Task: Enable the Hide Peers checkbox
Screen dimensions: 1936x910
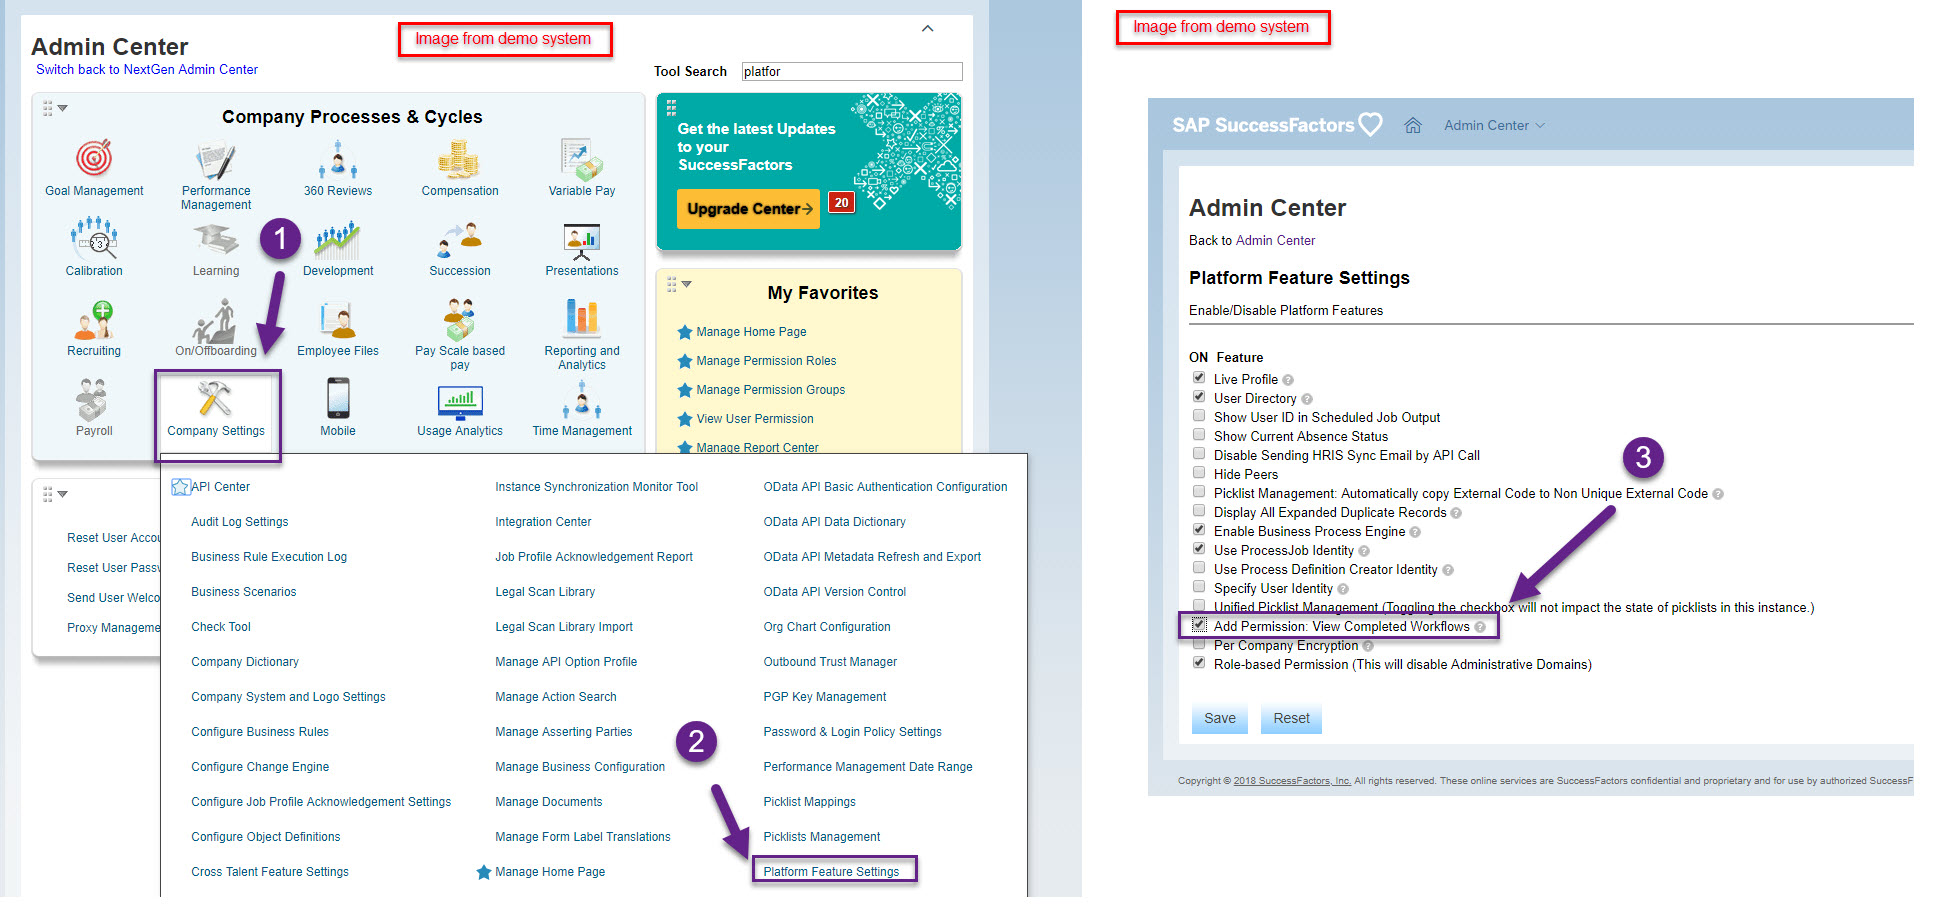Action: pos(1199,473)
